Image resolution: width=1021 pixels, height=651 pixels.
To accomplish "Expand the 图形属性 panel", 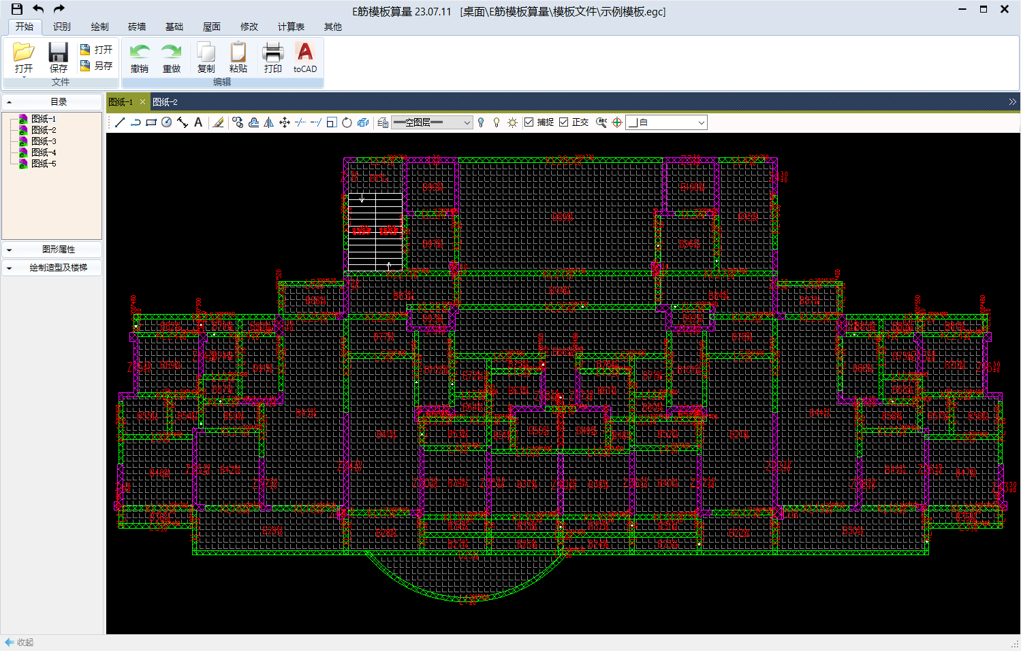I will tap(53, 249).
